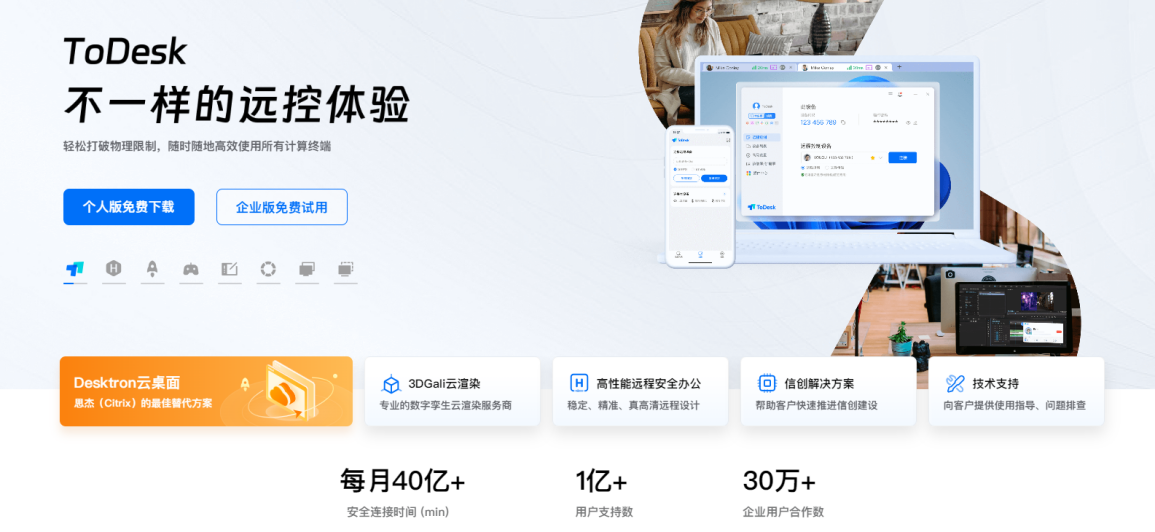This screenshot has height=532, width=1155.
Task: Select the hexagon H carousel icon
Action: point(114,268)
